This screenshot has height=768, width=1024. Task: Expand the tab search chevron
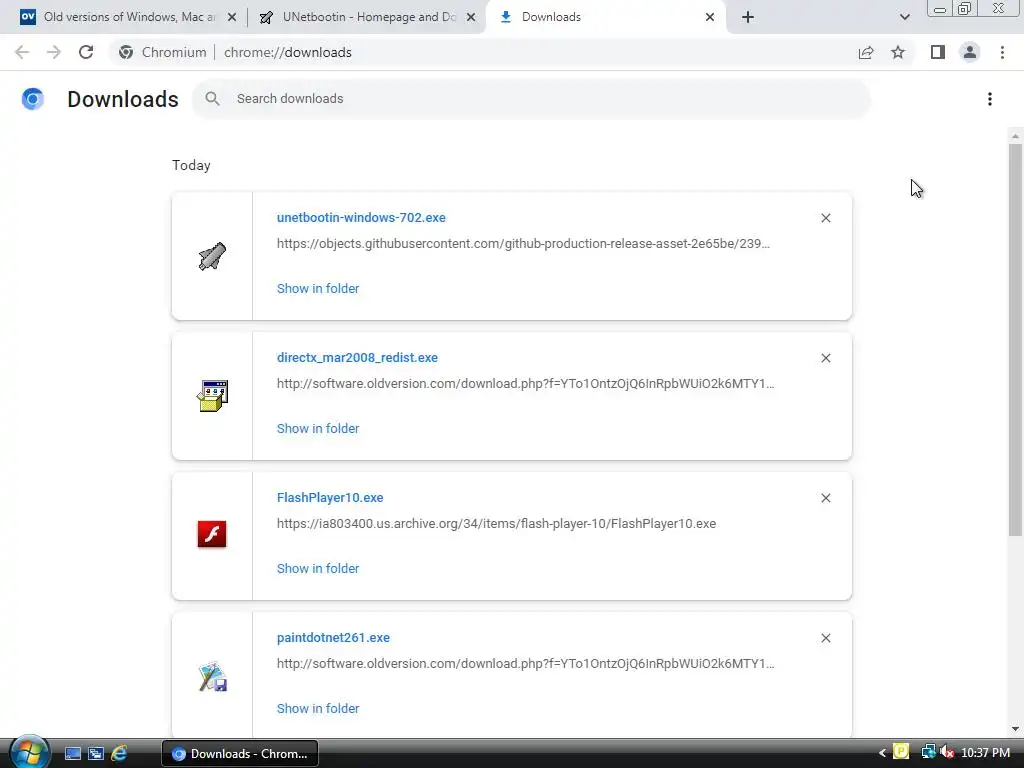[904, 18]
